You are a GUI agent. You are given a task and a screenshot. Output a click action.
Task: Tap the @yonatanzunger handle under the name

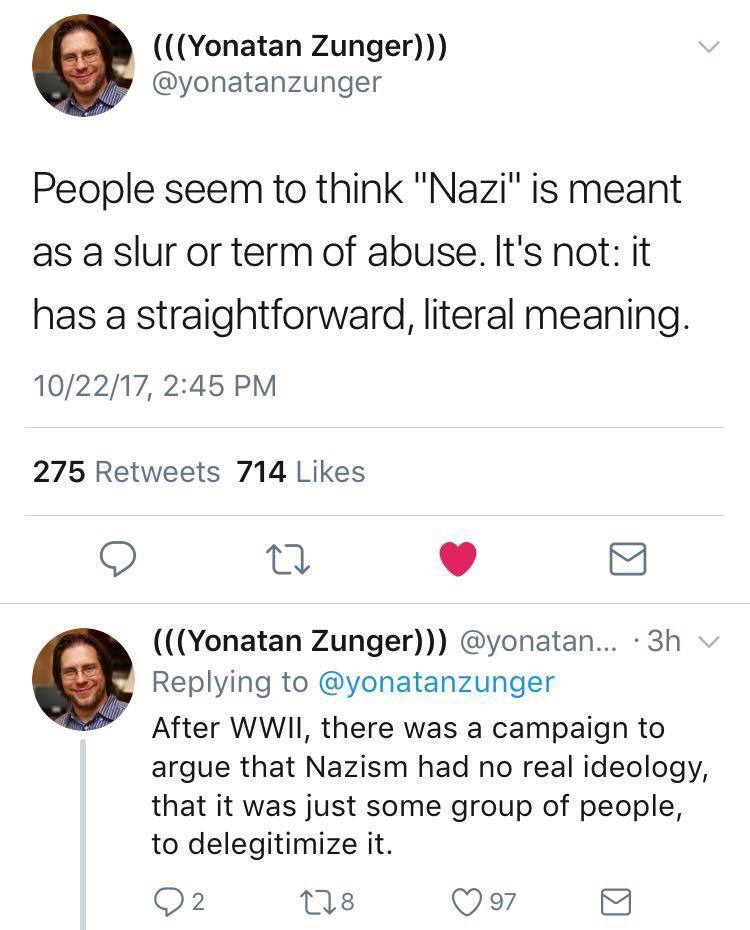point(265,82)
